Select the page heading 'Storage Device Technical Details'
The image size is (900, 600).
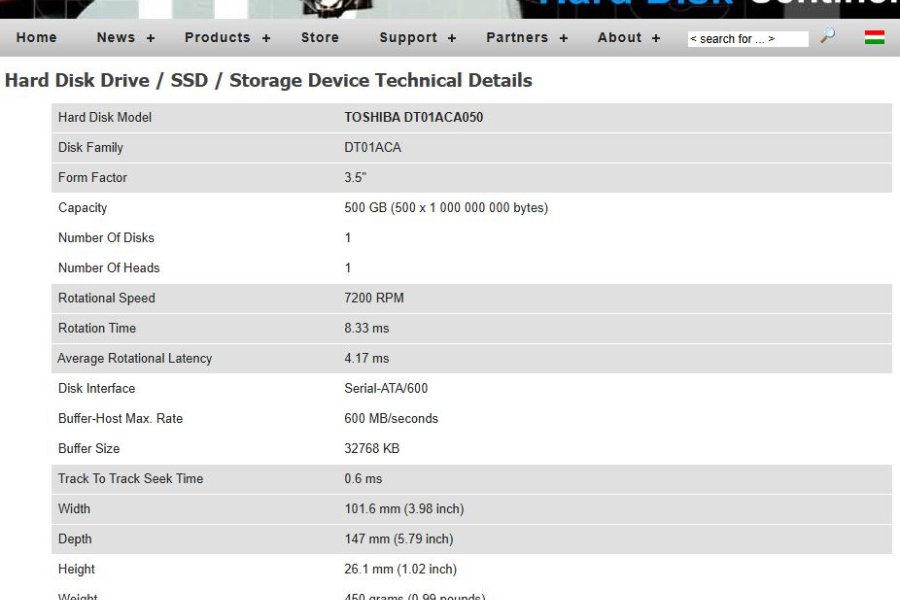[381, 80]
